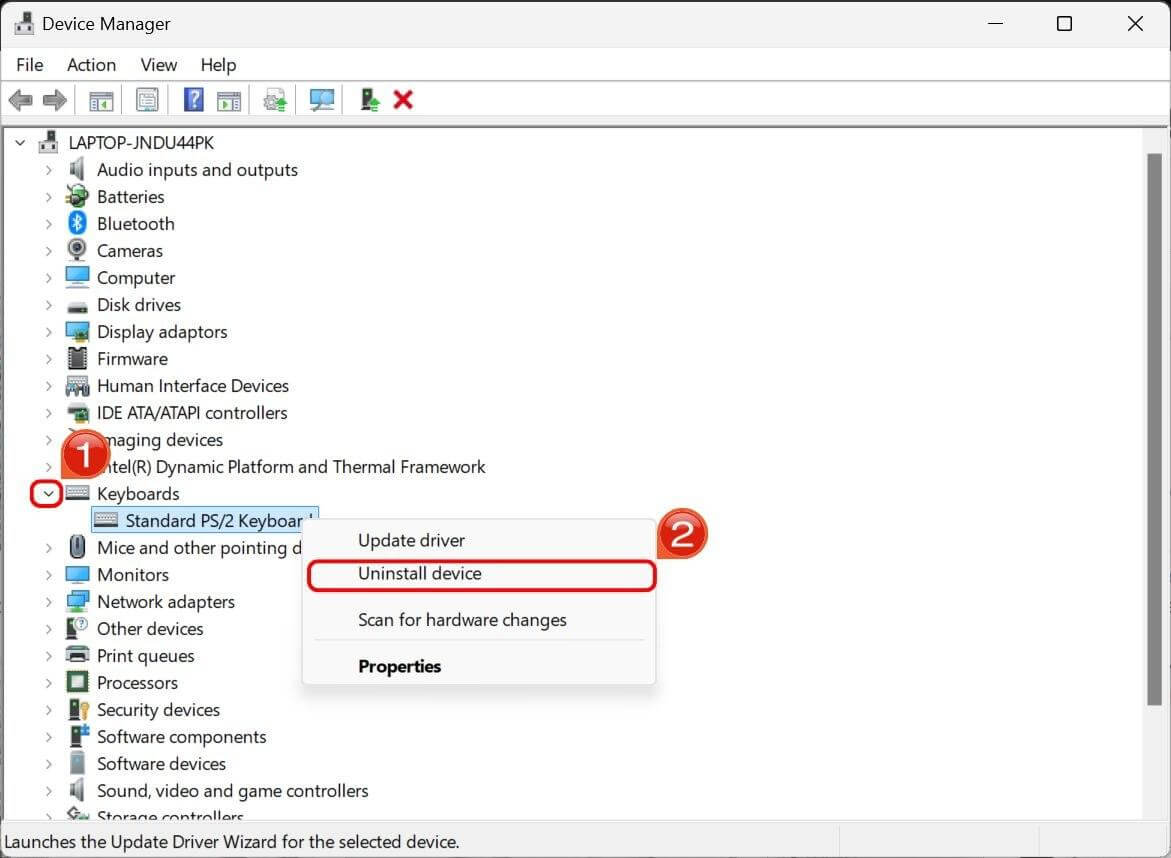Click the red X Uninstall Device toolbar icon

tap(403, 99)
